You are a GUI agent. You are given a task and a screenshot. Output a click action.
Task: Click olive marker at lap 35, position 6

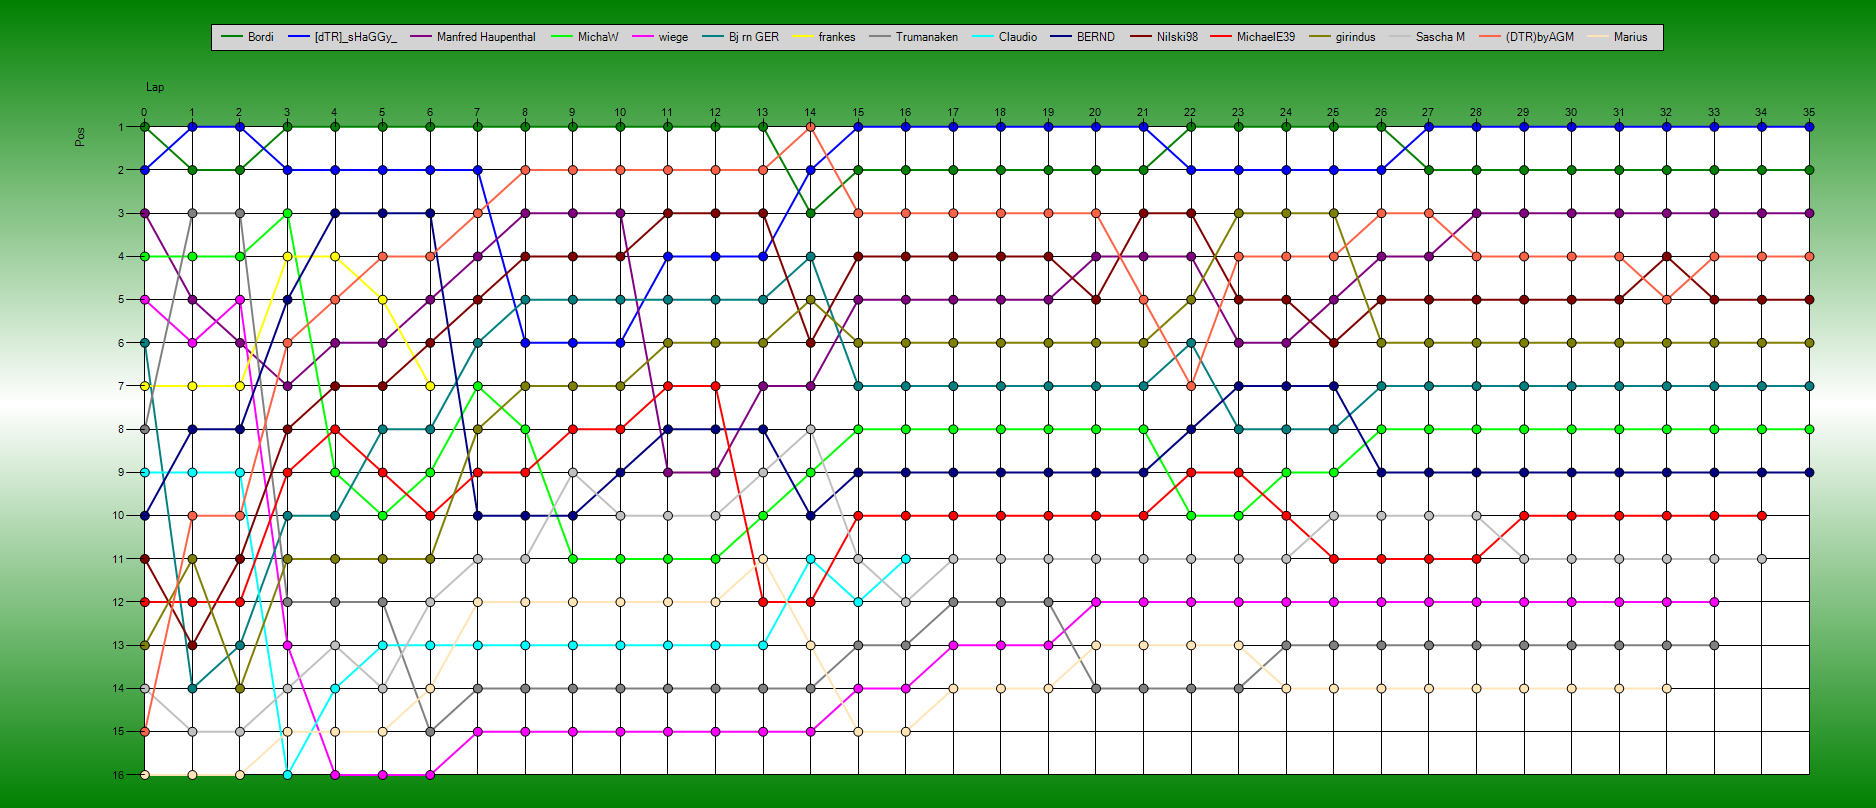click(x=1809, y=343)
